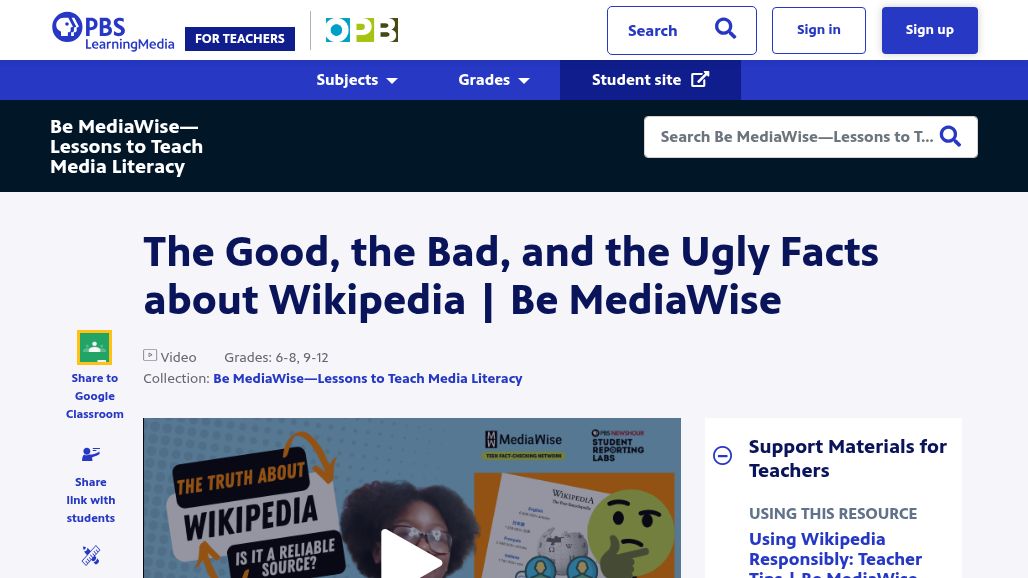1028x578 pixels.
Task: Select the FOR TEACHERS tab
Action: 239,38
